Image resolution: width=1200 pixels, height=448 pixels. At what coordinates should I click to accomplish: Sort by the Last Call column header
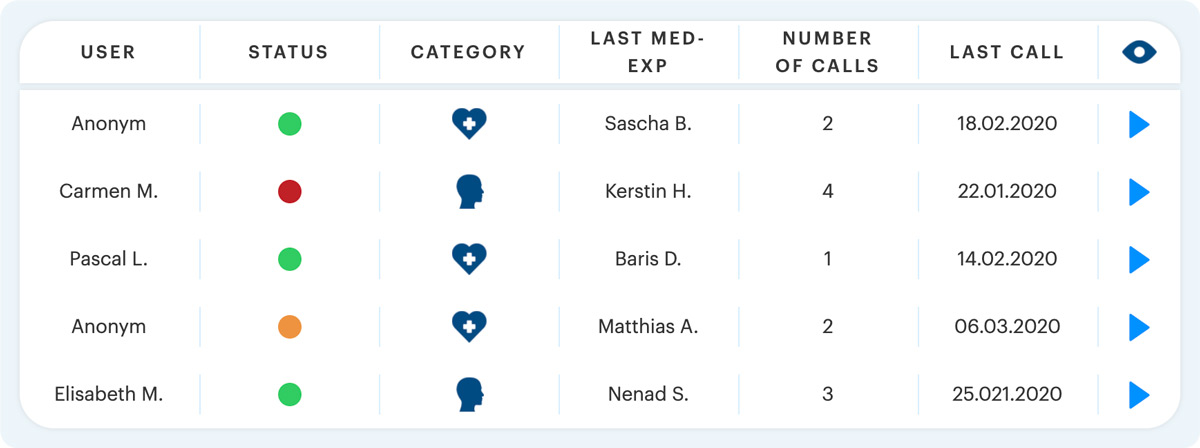point(1007,52)
